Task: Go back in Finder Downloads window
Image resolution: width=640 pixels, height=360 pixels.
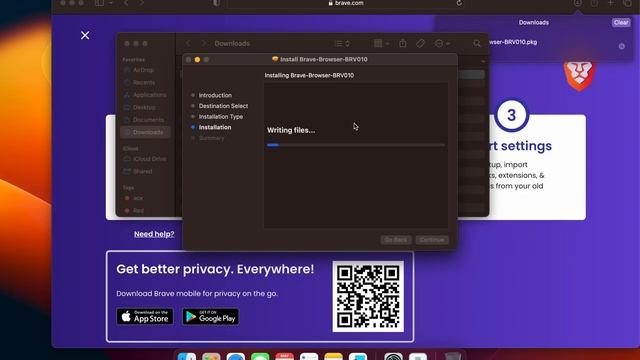Action: tap(188, 43)
